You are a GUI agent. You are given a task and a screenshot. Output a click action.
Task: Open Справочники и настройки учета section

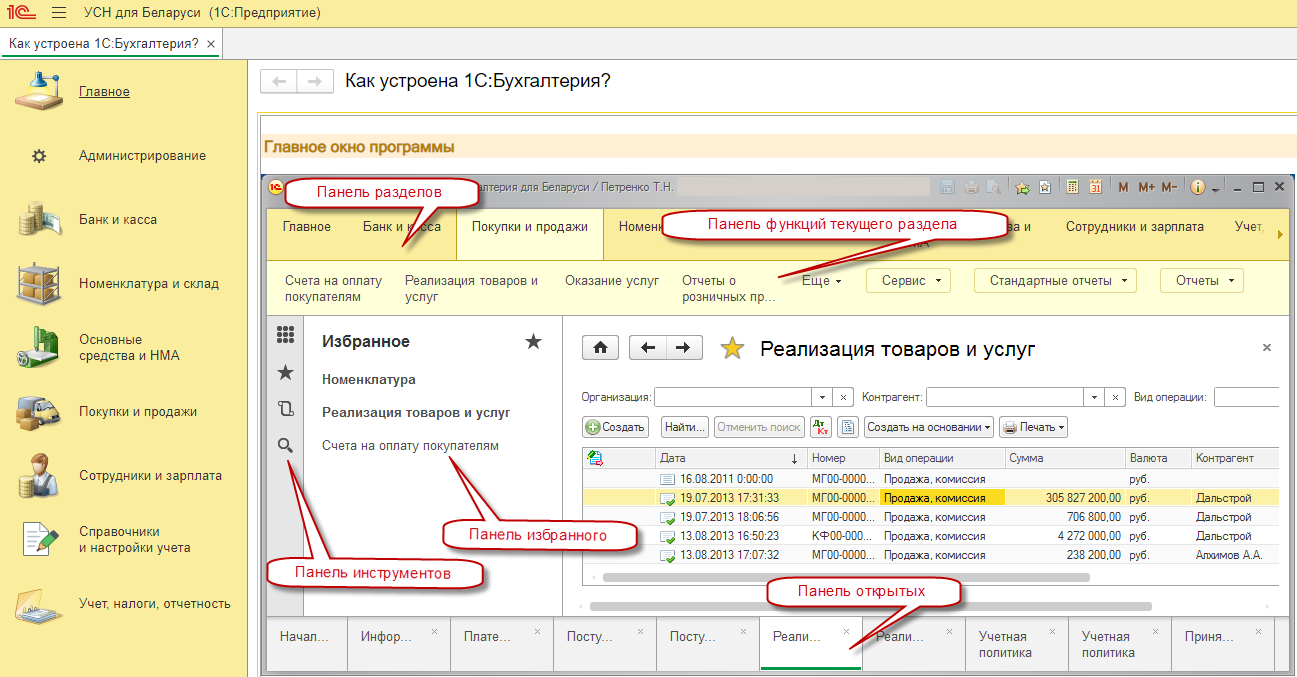(134, 539)
